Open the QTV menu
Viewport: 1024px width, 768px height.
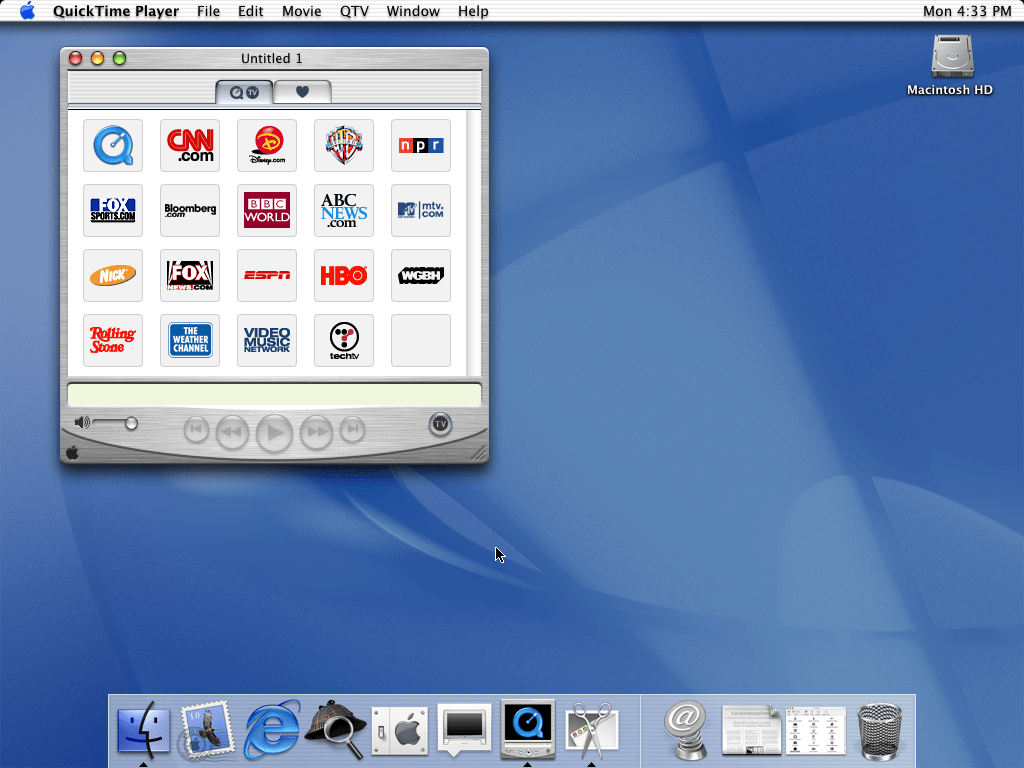tap(354, 11)
